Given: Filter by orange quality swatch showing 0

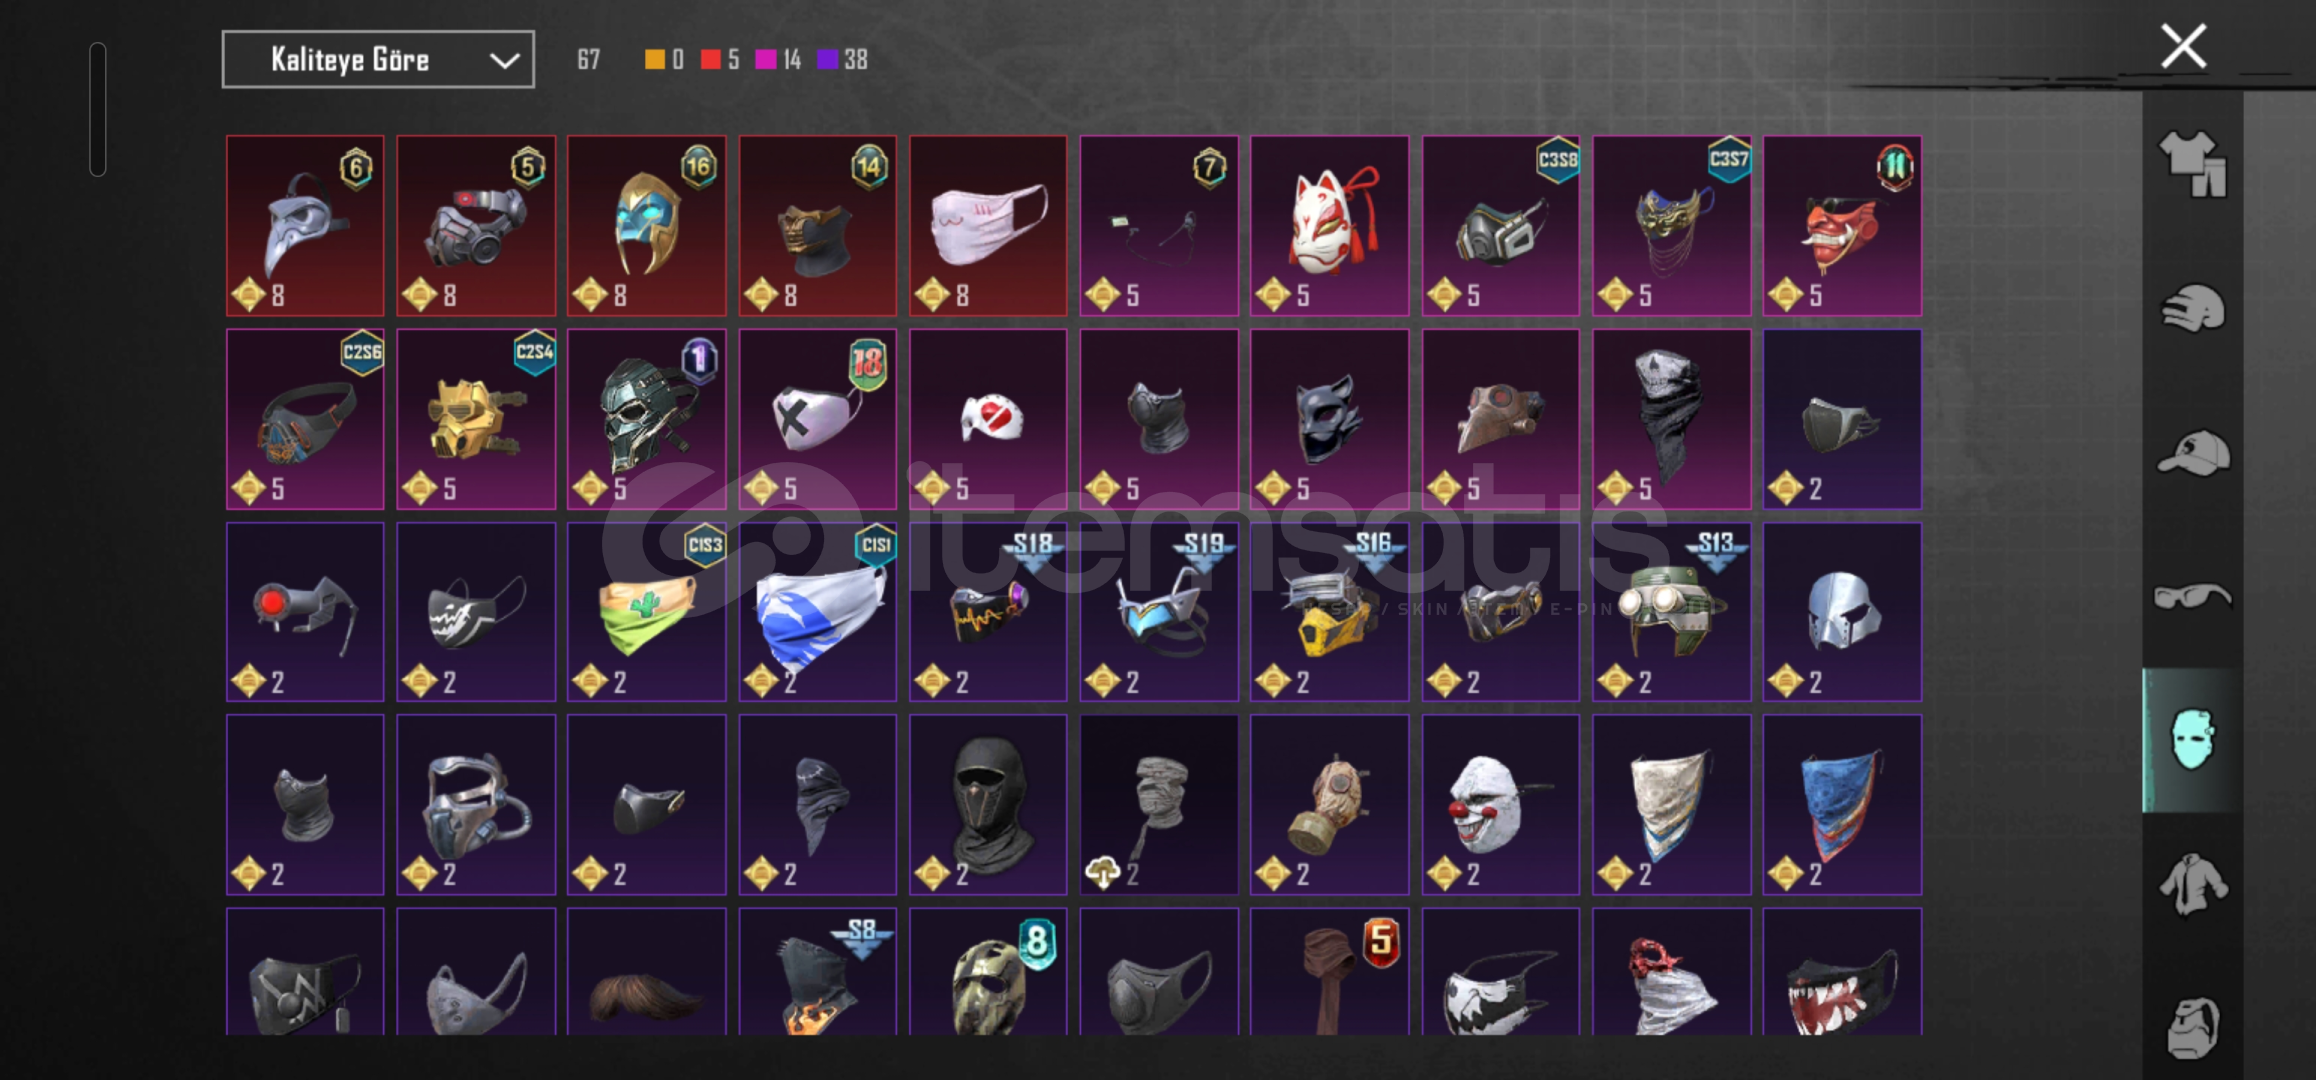Looking at the screenshot, I should (x=655, y=60).
